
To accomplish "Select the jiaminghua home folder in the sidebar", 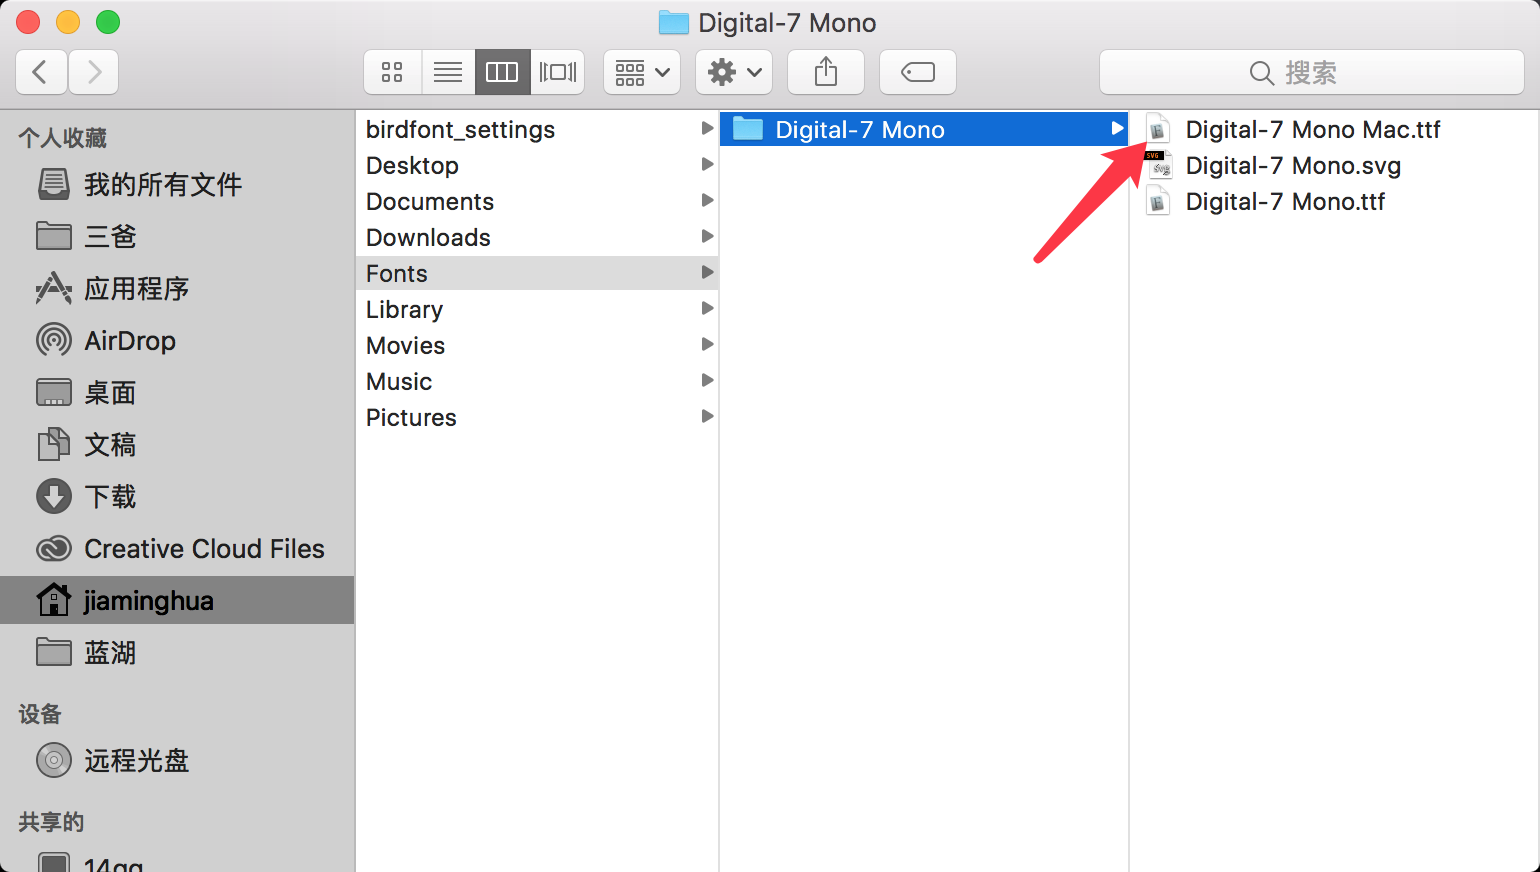I will point(177,600).
